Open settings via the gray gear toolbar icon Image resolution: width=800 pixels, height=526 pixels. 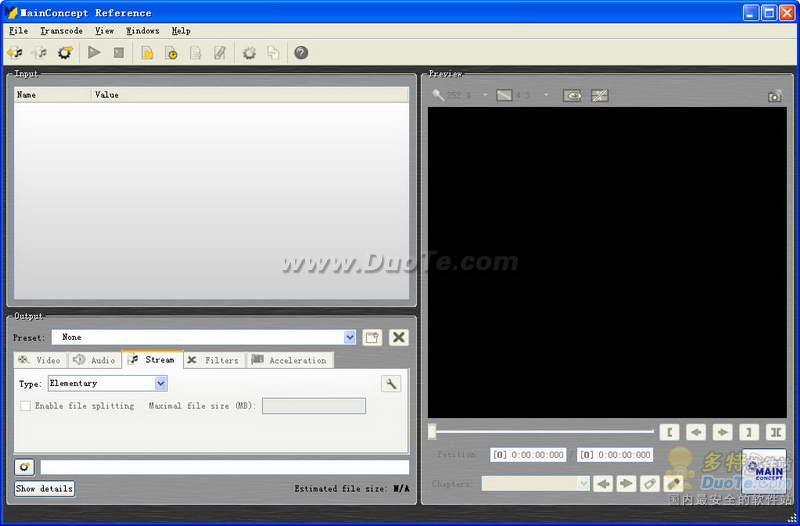coord(249,53)
